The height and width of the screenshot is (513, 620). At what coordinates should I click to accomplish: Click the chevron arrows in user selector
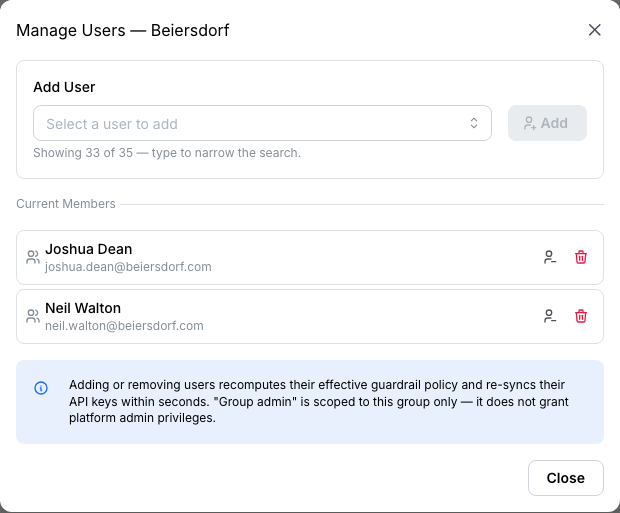click(474, 123)
